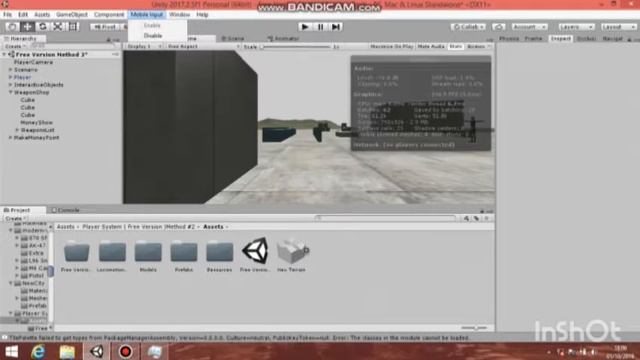Screen dimensions: 640x360
Task: Adjust the Project icon size slider
Action: coord(474,328)
